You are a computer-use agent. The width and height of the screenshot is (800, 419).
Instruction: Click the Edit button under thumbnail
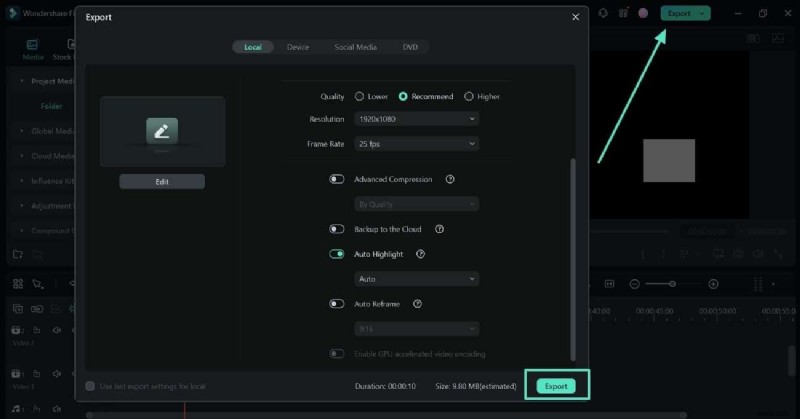(x=162, y=181)
